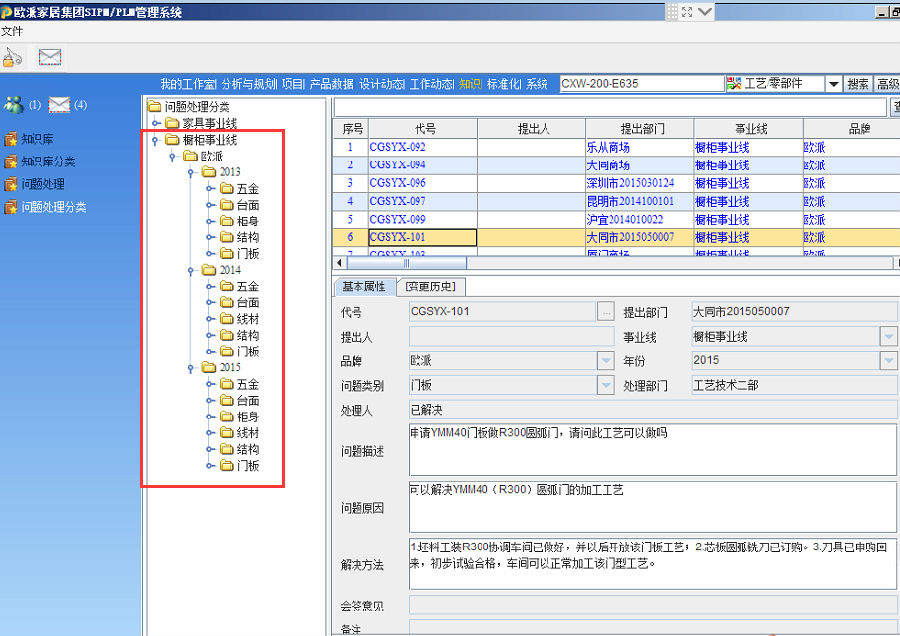Collapse the 2013 folder node
900x636 pixels.
pos(191,172)
